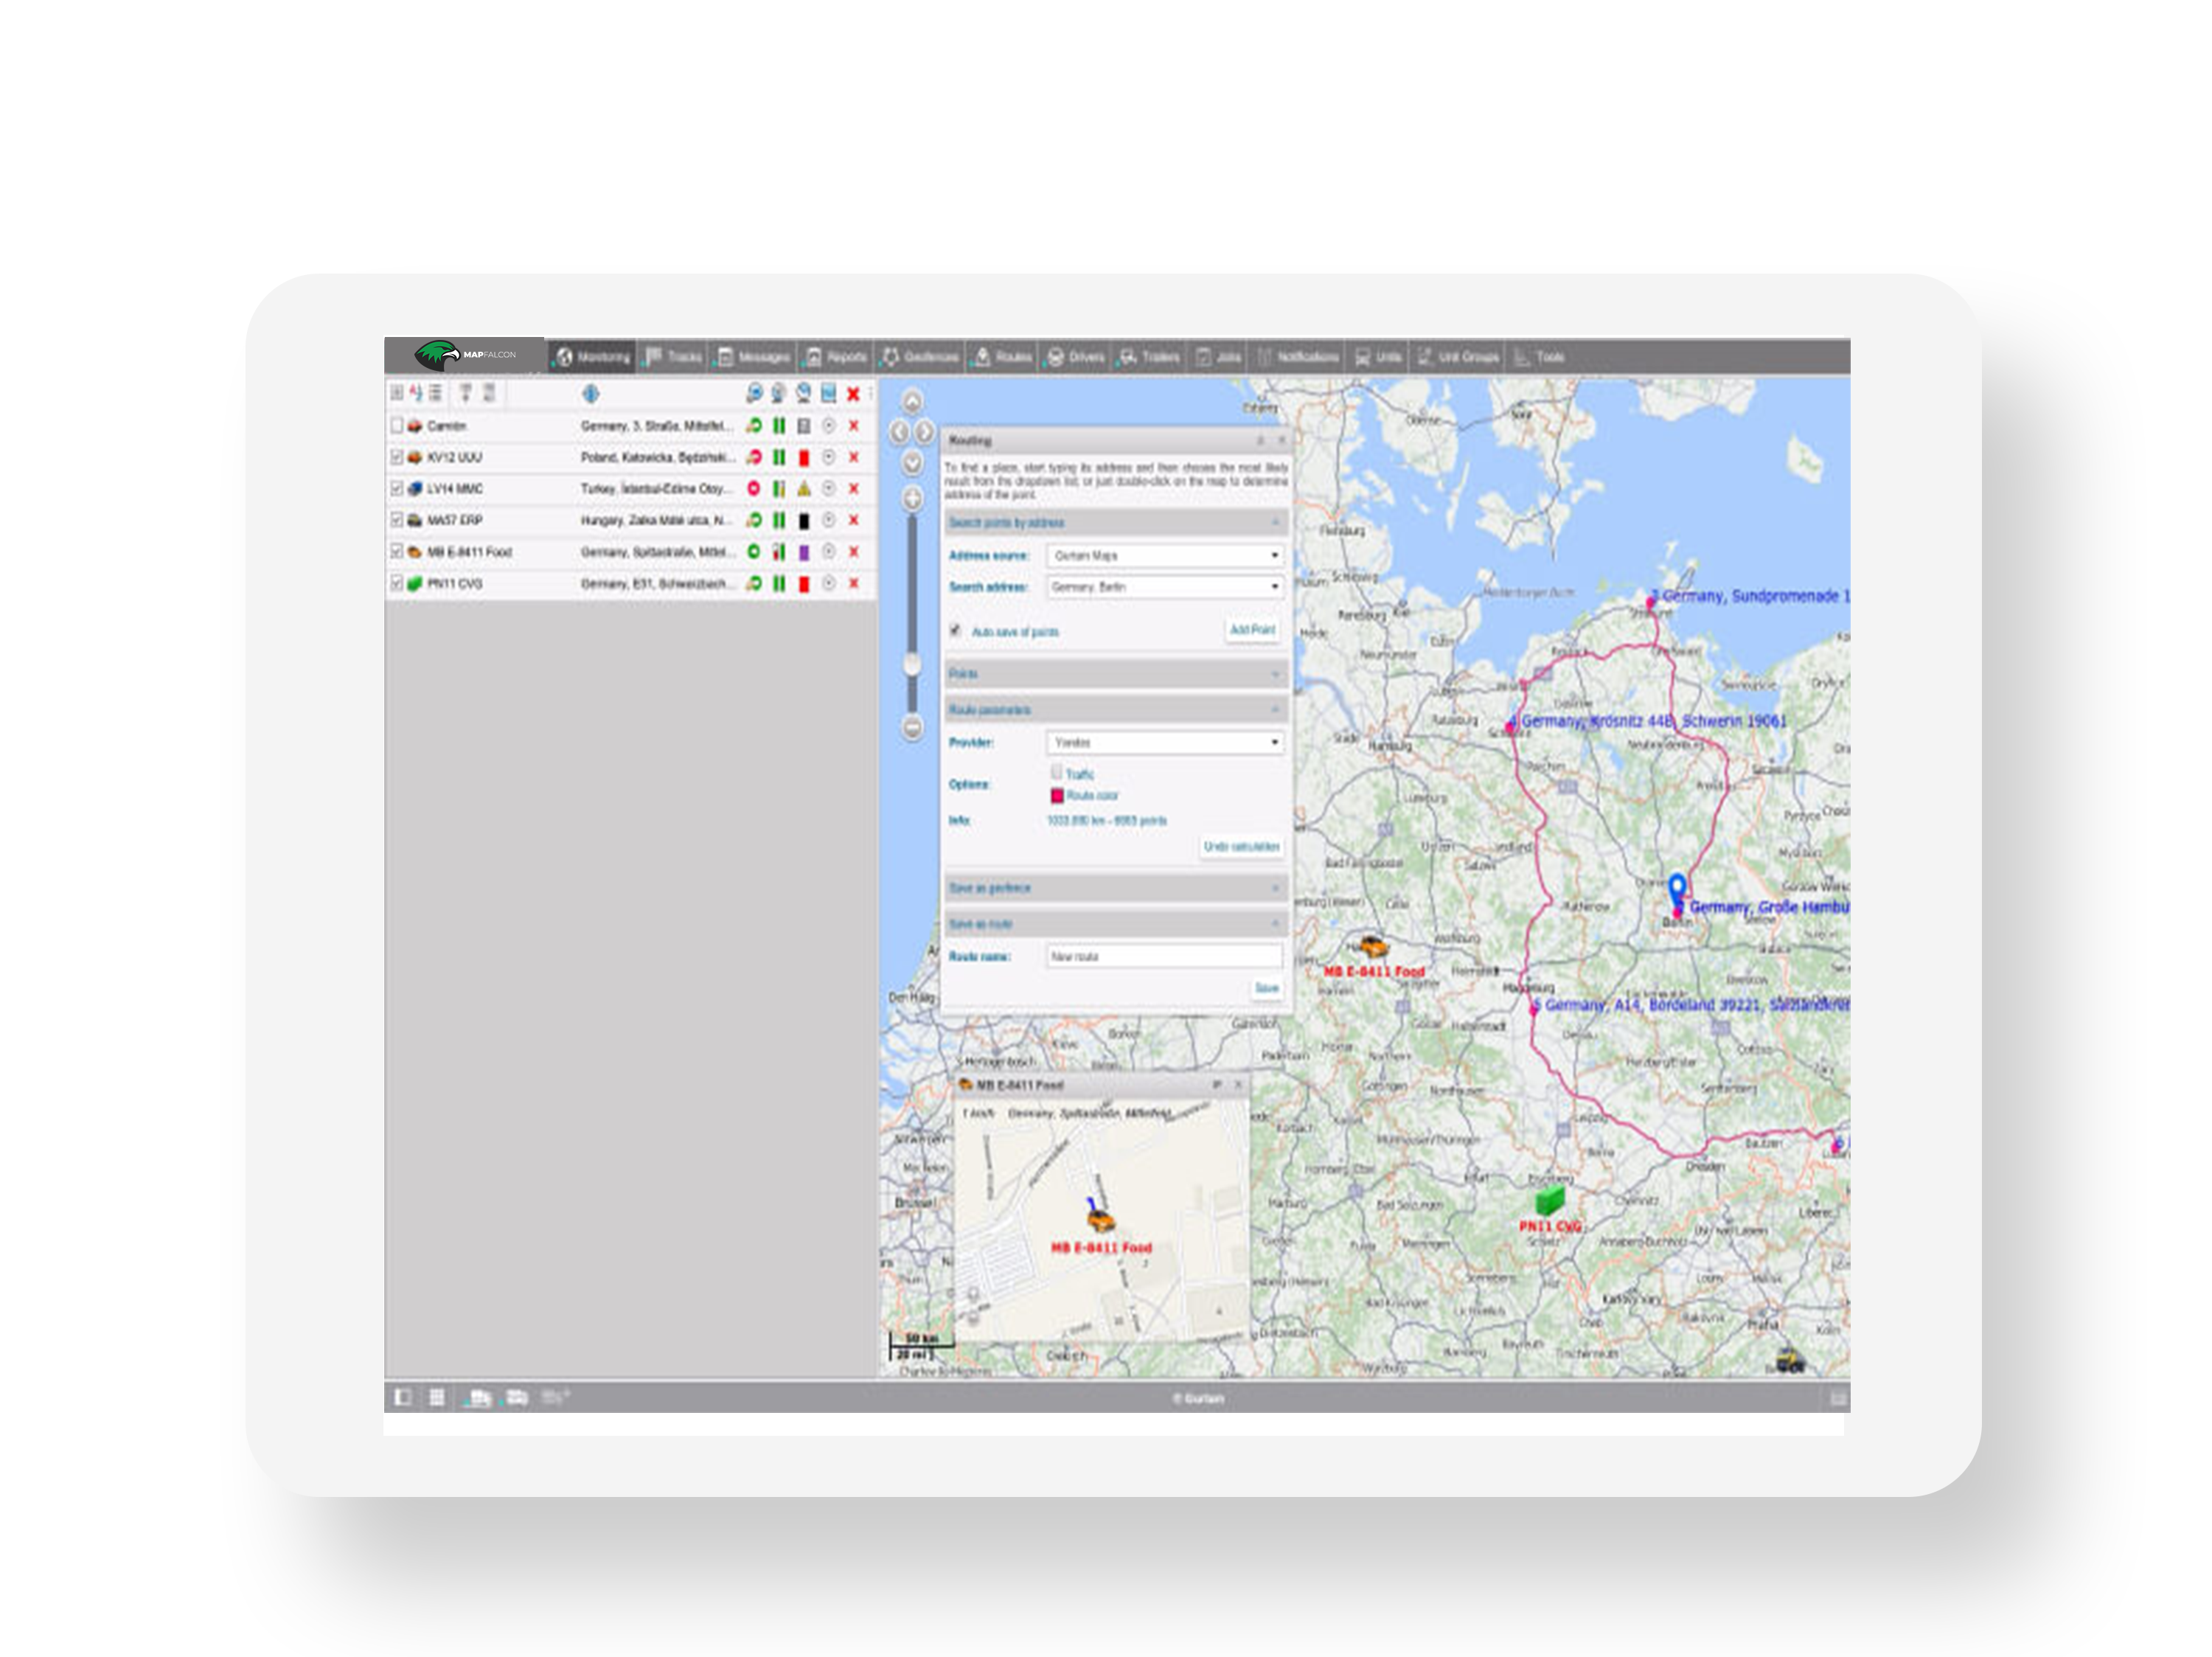Open the Trailers tab
This screenshot has width=2212, height=1657.
(1150, 357)
